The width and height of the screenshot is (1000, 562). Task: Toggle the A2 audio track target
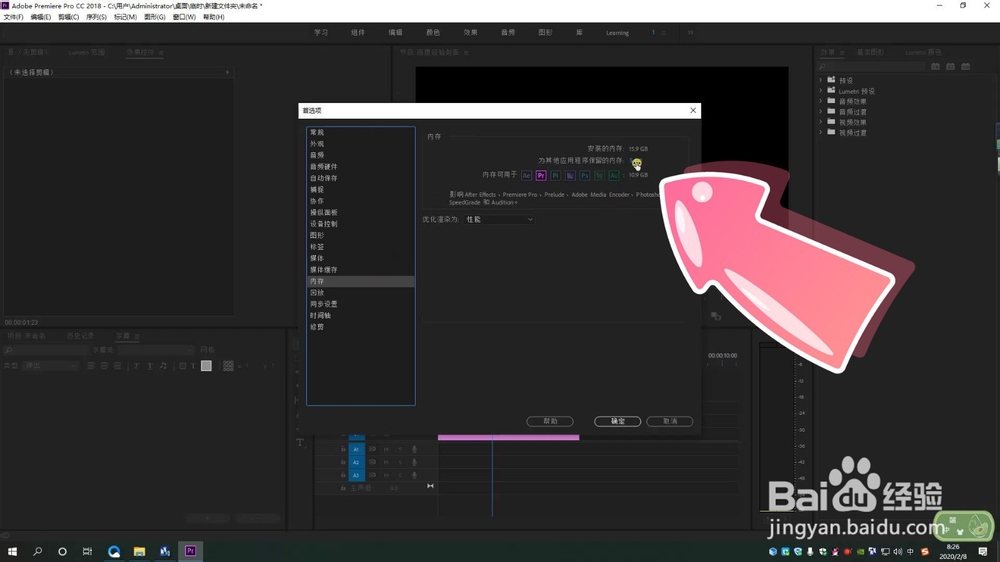pos(357,462)
